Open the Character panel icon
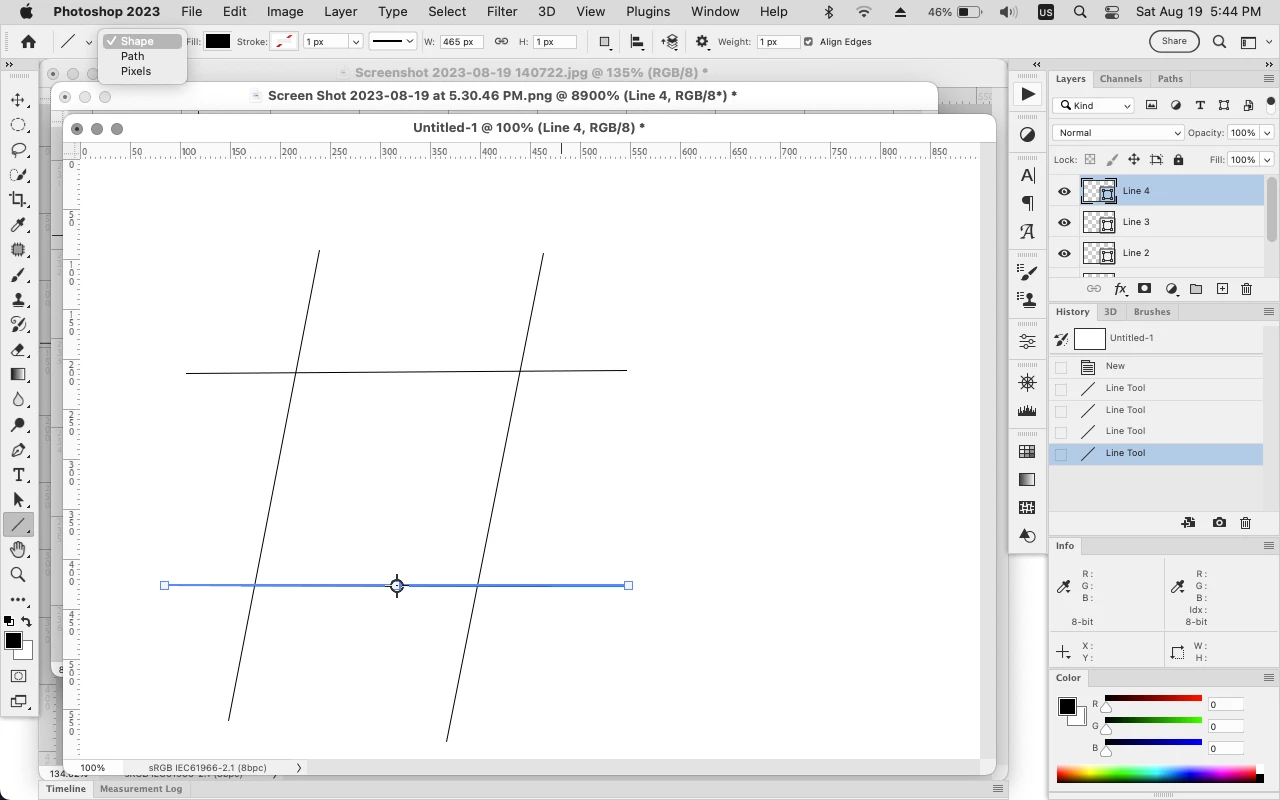1280x800 pixels. [x=1027, y=176]
